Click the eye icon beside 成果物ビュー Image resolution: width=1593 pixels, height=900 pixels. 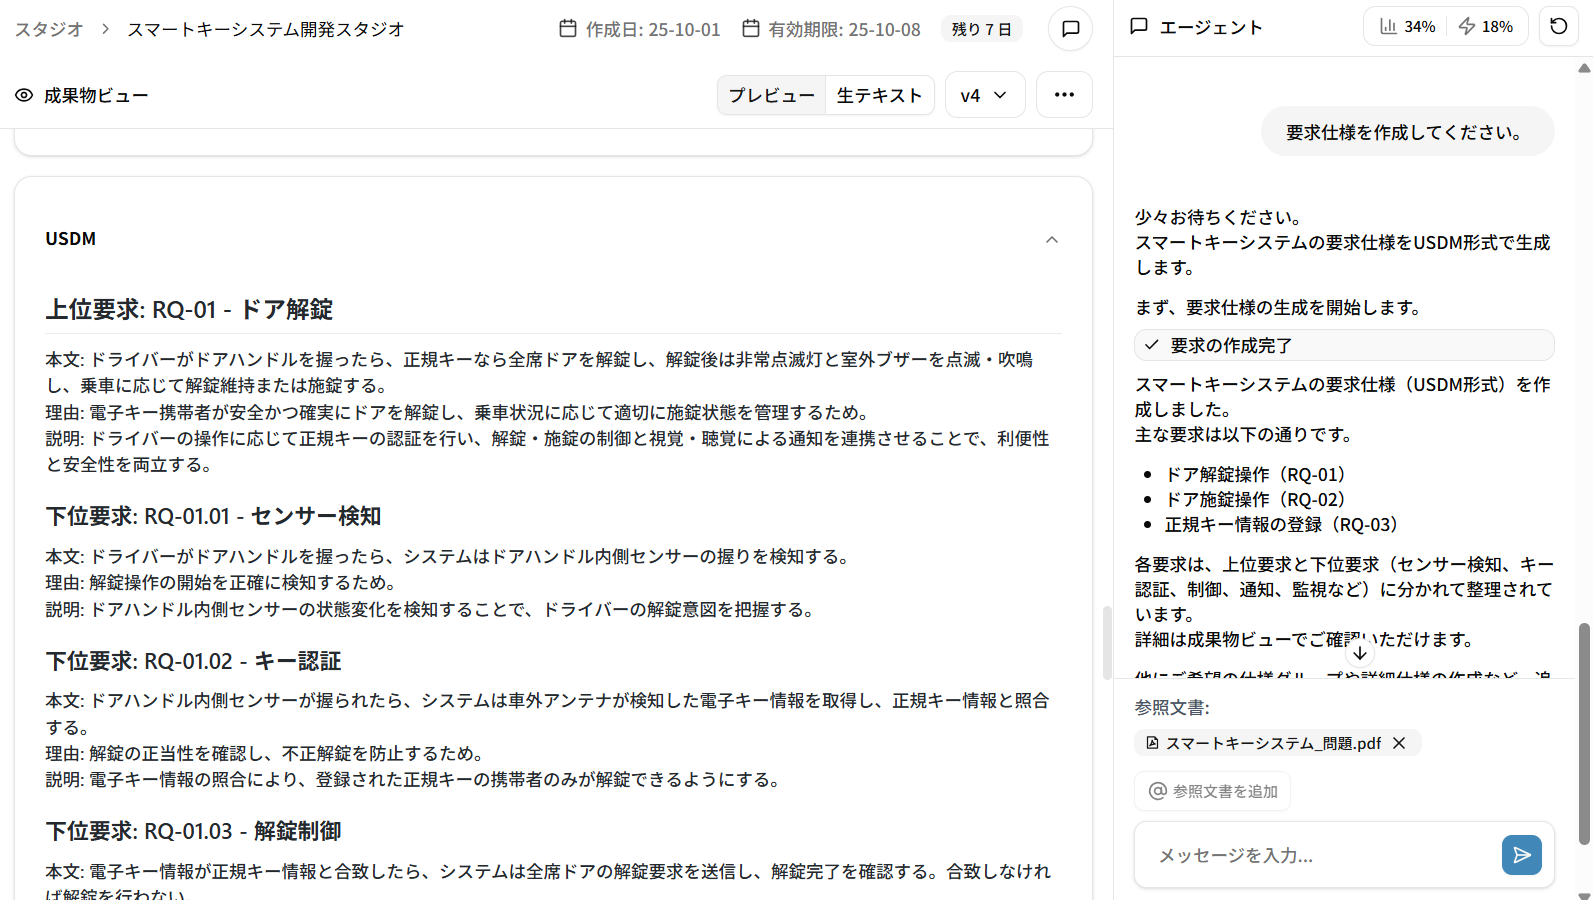coord(24,95)
